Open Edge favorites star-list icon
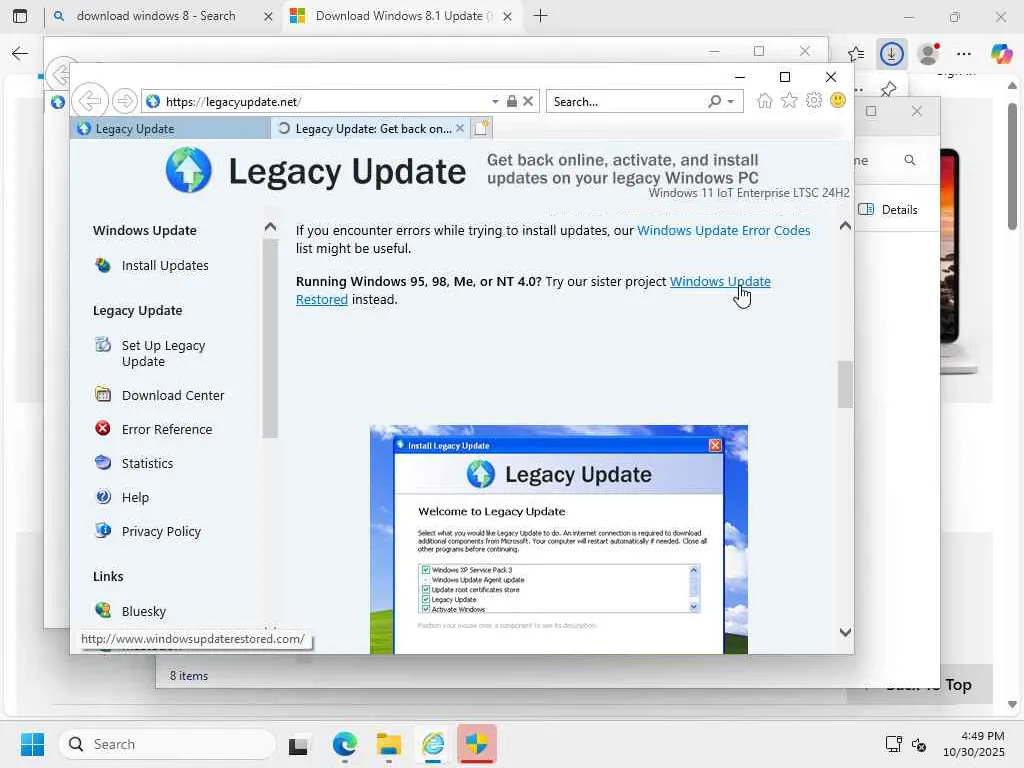The image size is (1024, 768). pos(856,54)
